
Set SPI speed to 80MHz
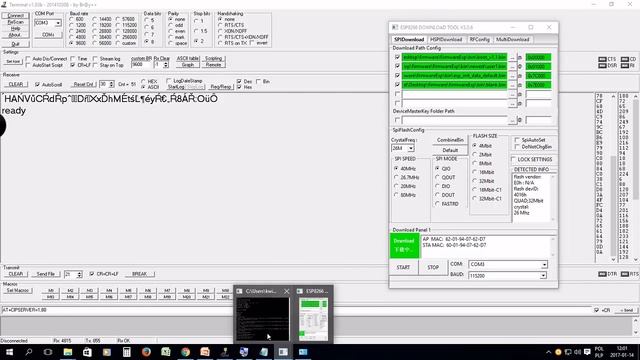396,195
